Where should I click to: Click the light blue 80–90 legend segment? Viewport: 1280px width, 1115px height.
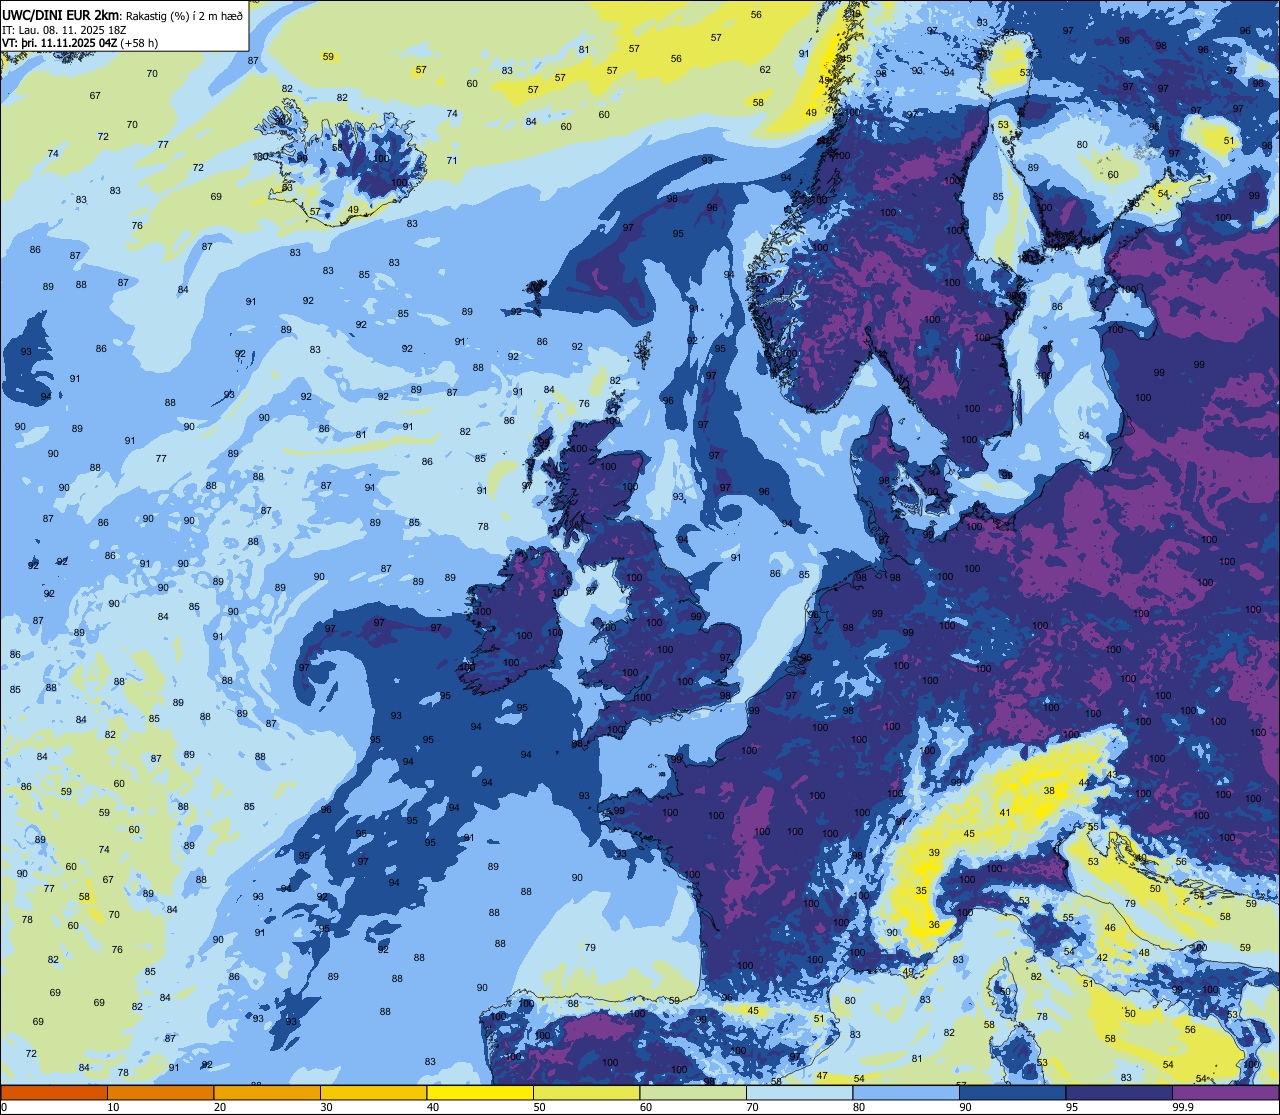click(906, 1092)
